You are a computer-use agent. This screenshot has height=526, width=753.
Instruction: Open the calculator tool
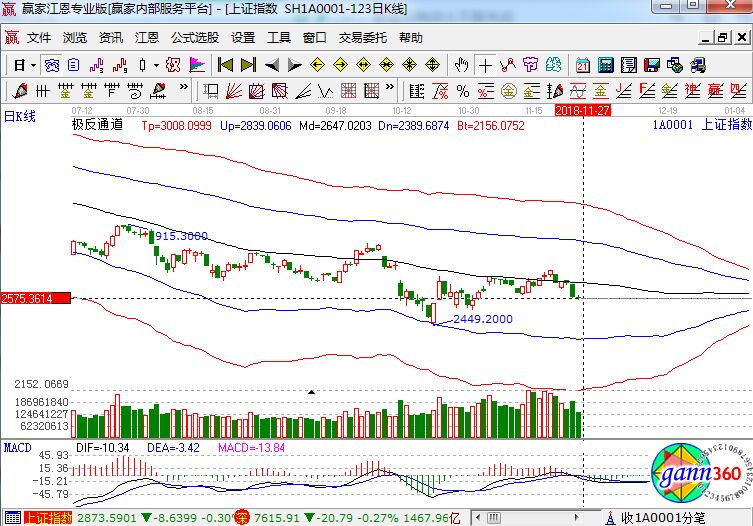[x=605, y=65]
